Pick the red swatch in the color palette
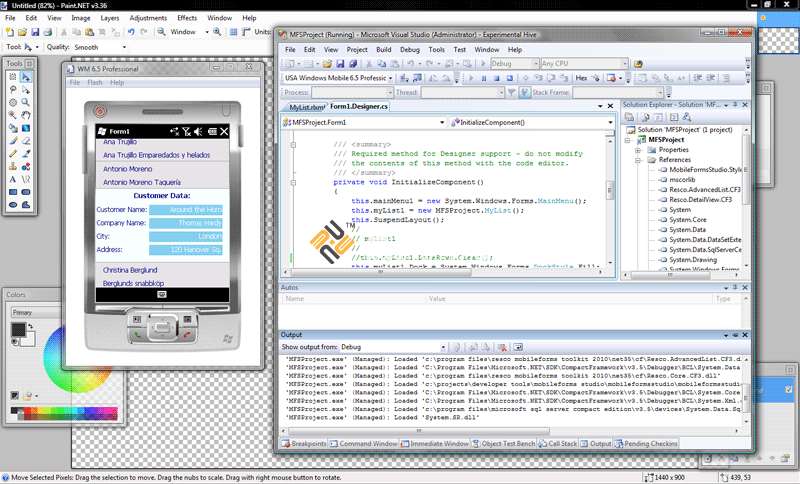800x484 pixels. [x=28, y=409]
